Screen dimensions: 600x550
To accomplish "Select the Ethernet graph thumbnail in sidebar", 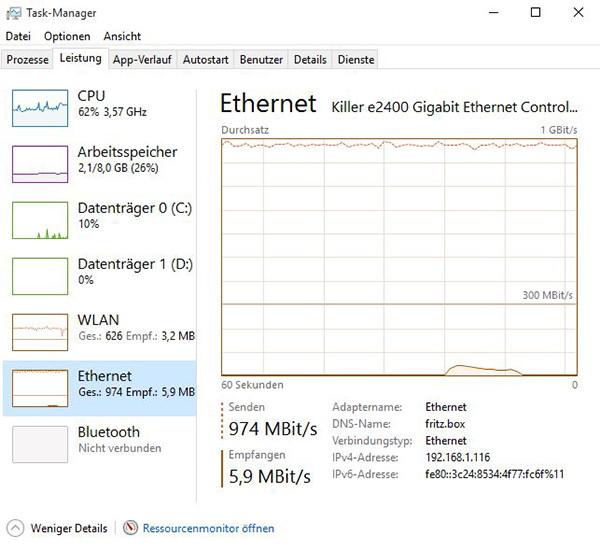I will point(40,388).
